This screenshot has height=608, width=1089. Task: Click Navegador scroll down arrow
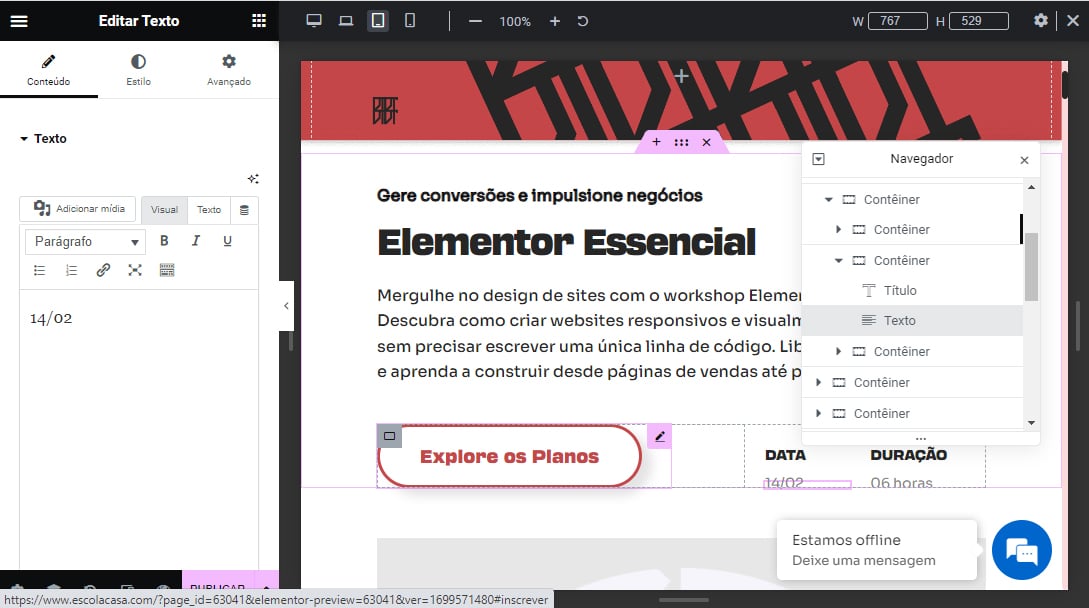tap(1031, 422)
